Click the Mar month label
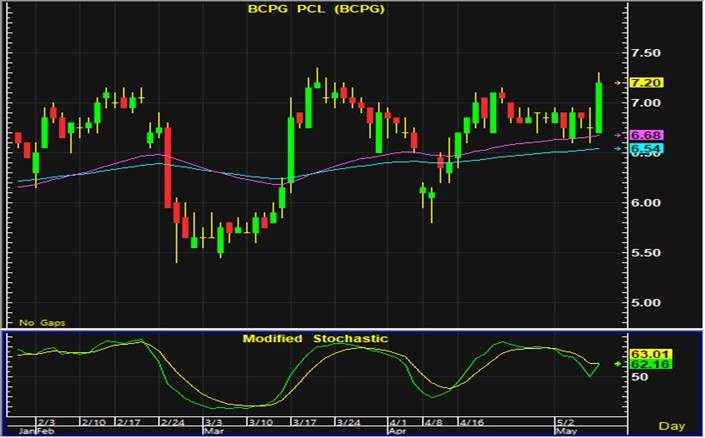This screenshot has height=438, width=705. [214, 431]
